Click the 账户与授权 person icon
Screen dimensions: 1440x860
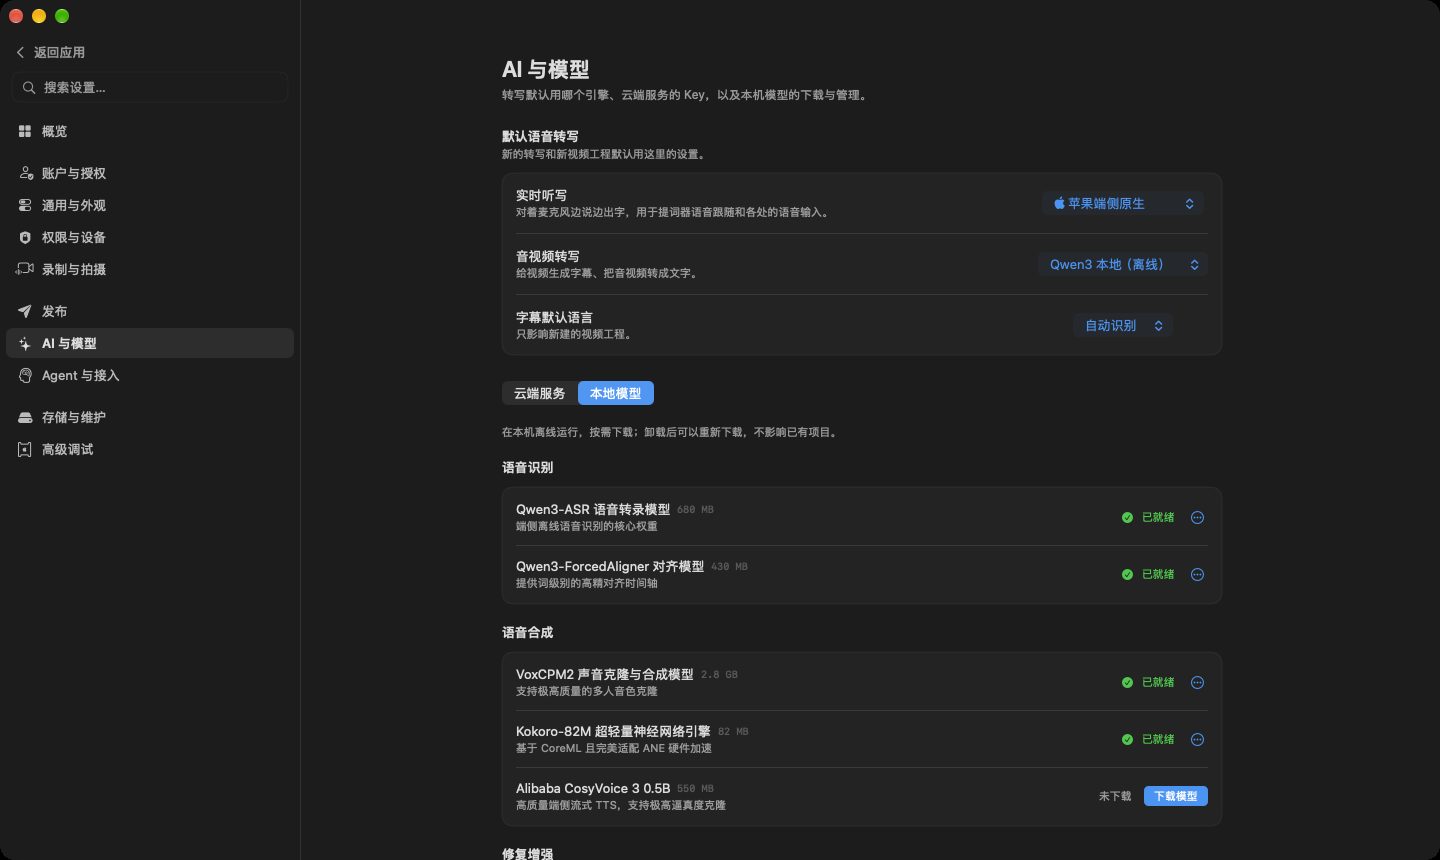point(25,173)
